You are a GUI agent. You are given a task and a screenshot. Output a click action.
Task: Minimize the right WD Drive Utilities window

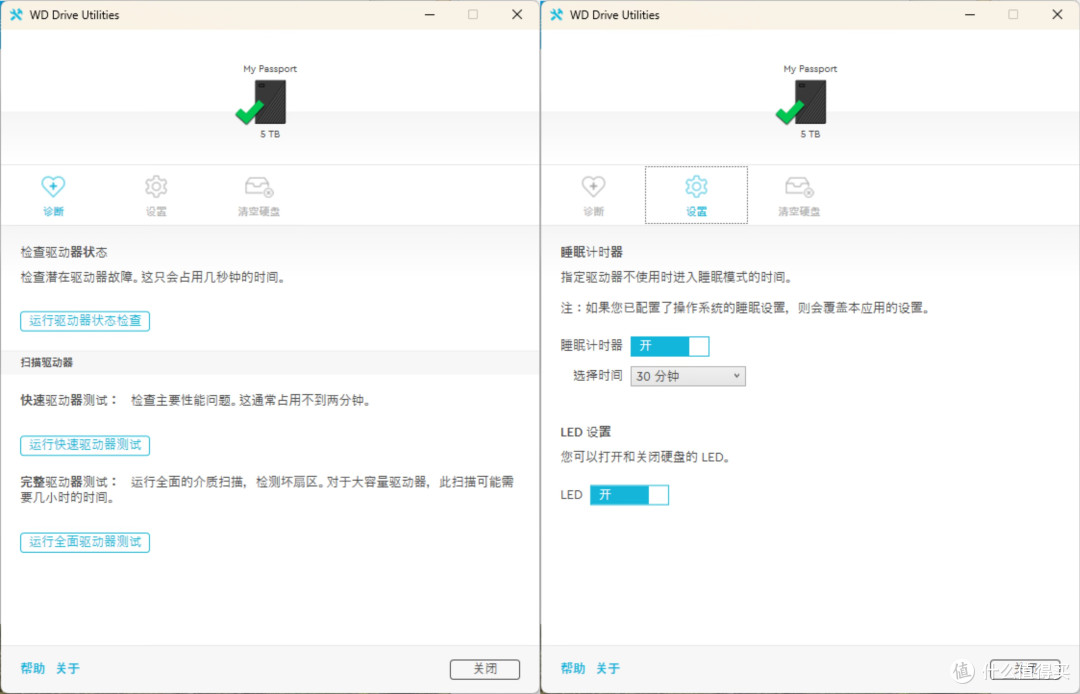(x=970, y=14)
